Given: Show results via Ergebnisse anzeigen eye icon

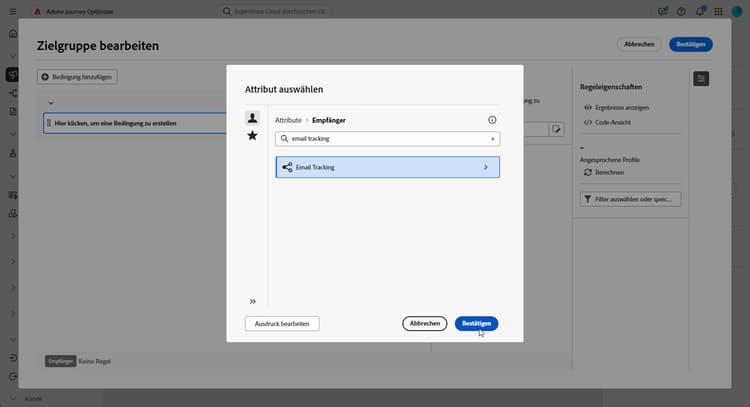Looking at the screenshot, I should click(x=617, y=108).
